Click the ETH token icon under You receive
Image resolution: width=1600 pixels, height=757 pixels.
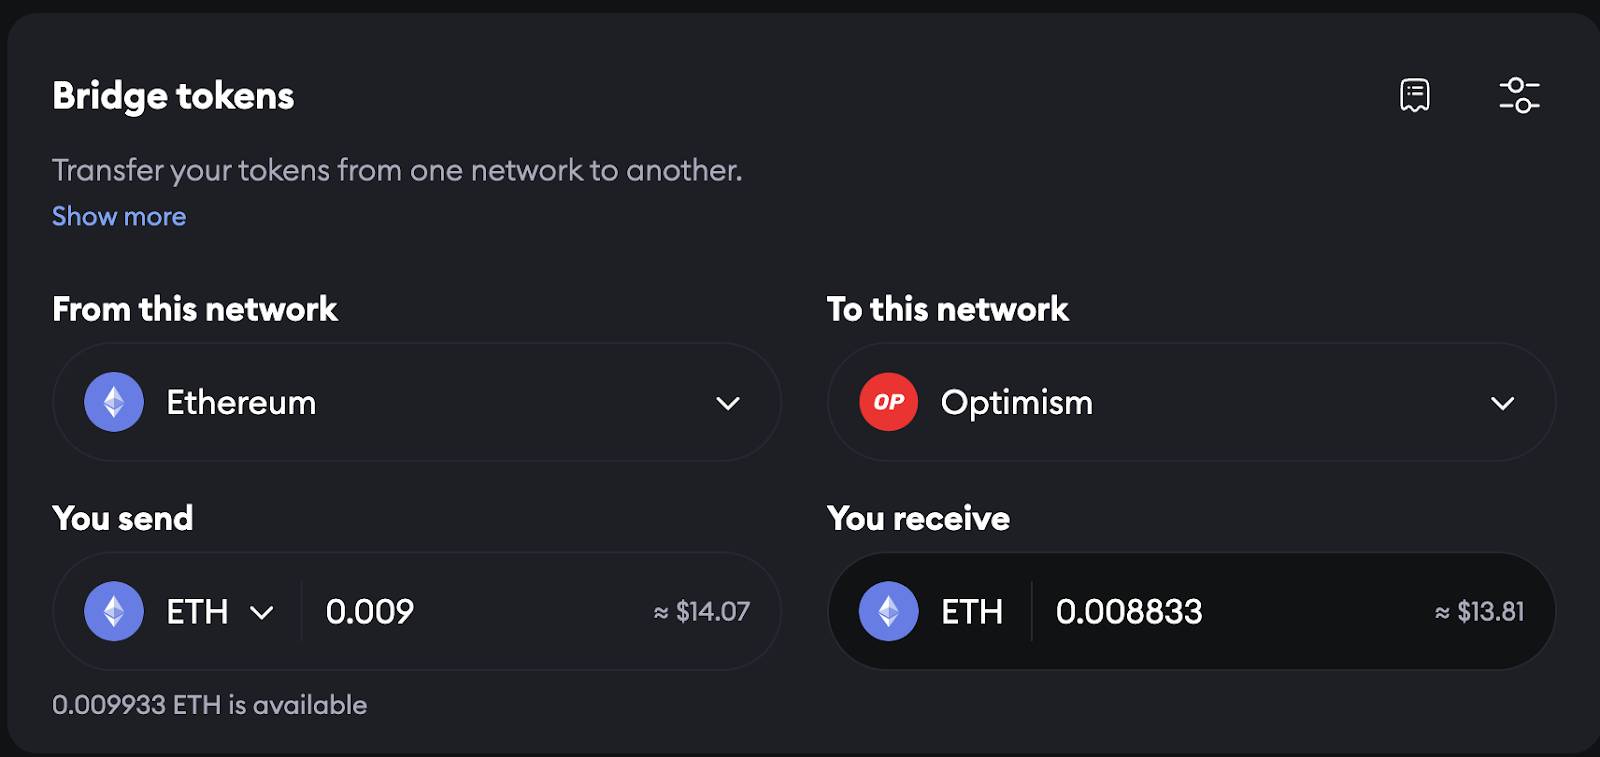tap(888, 611)
